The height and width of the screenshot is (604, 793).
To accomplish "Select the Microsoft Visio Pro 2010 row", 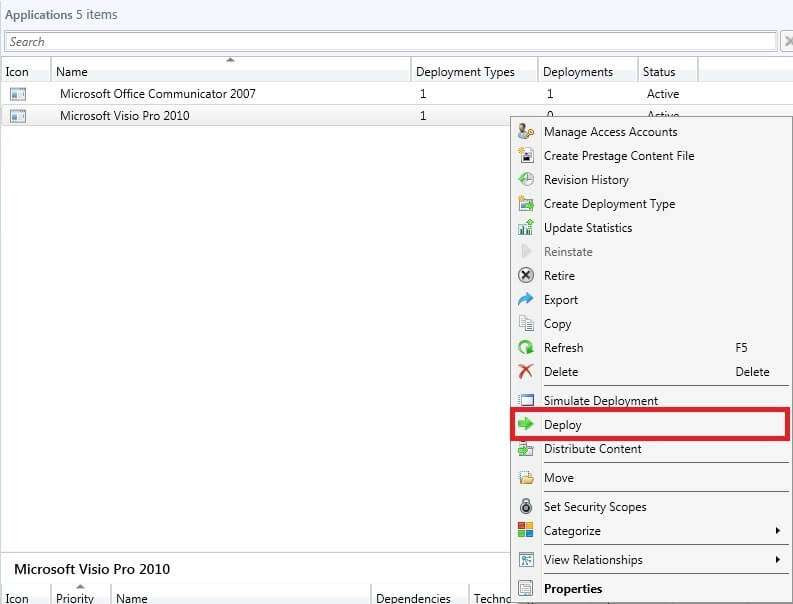I will click(x=255, y=115).
